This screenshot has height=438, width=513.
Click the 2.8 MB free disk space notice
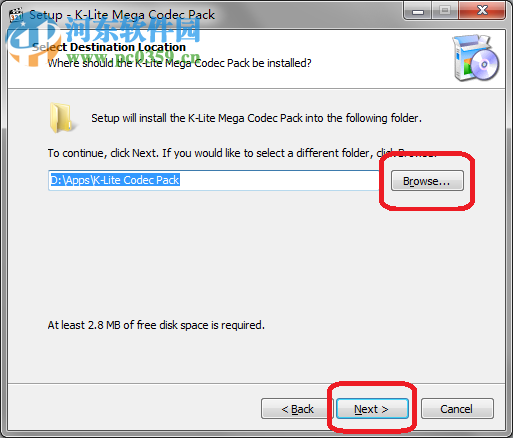tap(156, 325)
